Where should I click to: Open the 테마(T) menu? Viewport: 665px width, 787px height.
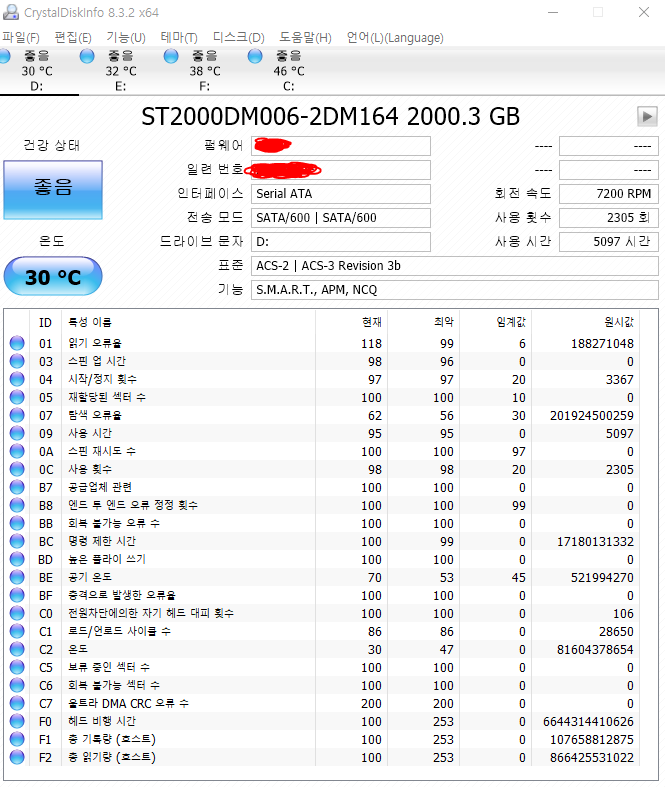[x=179, y=38]
